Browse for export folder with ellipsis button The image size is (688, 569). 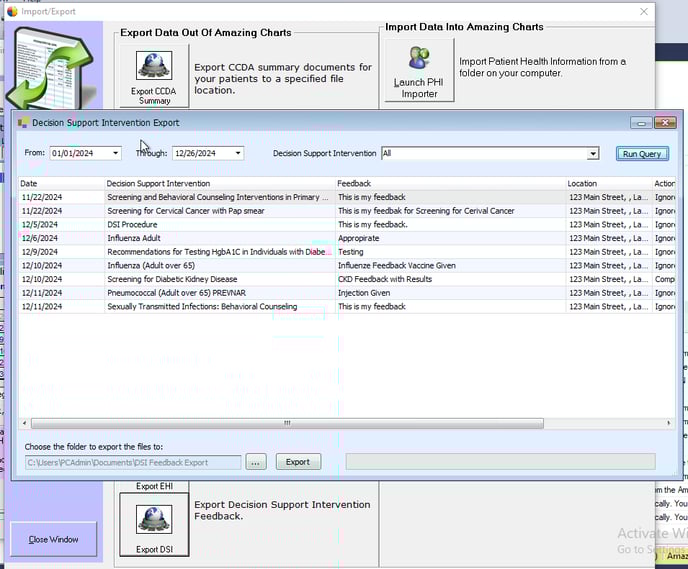tap(256, 462)
